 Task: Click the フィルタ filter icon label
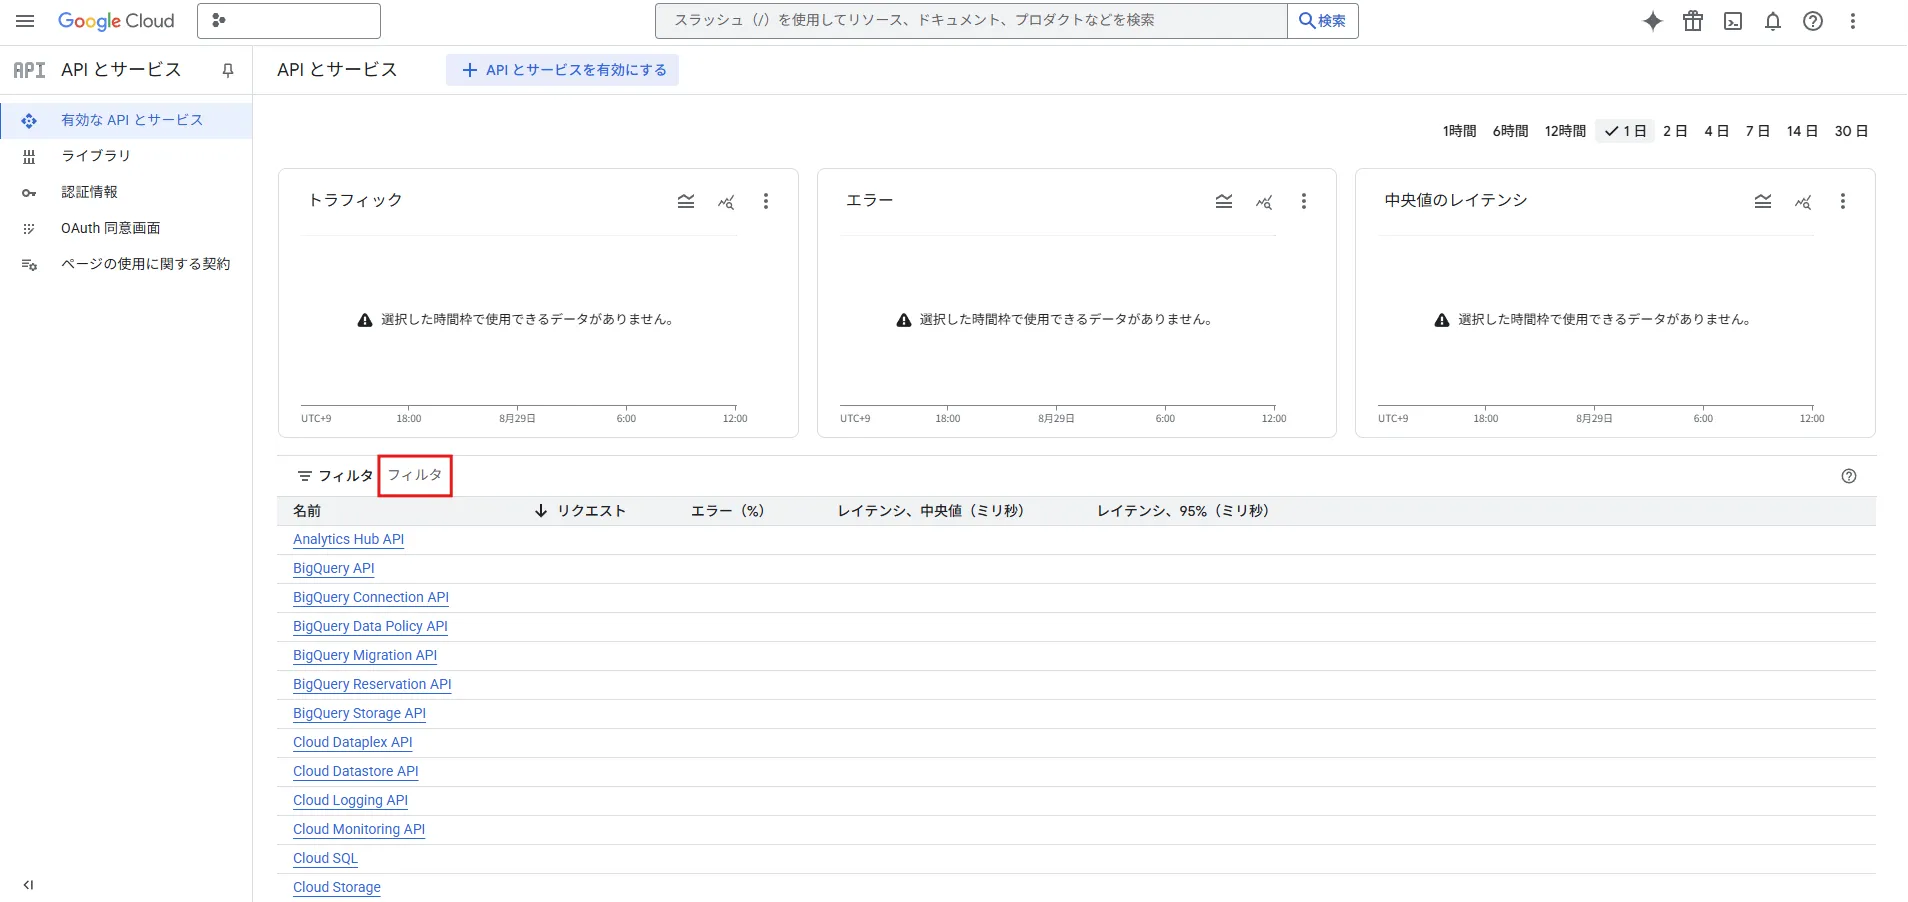click(335, 476)
